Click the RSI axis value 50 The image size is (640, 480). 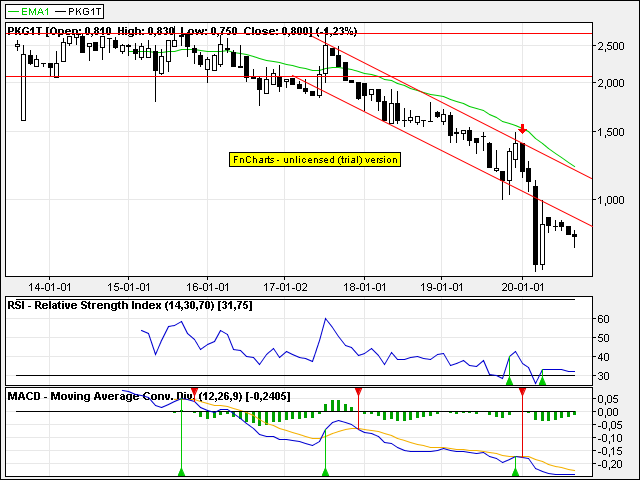[x=603, y=338]
